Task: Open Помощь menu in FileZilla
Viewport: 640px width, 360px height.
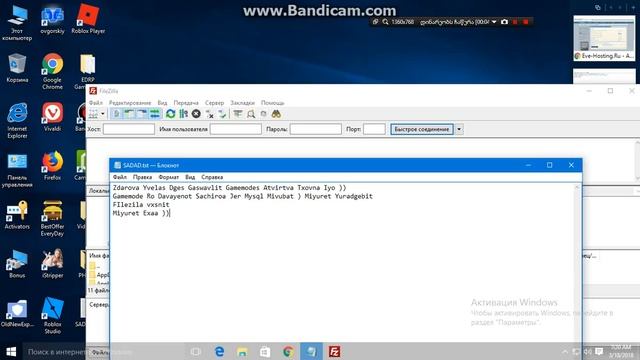Action: click(x=272, y=102)
